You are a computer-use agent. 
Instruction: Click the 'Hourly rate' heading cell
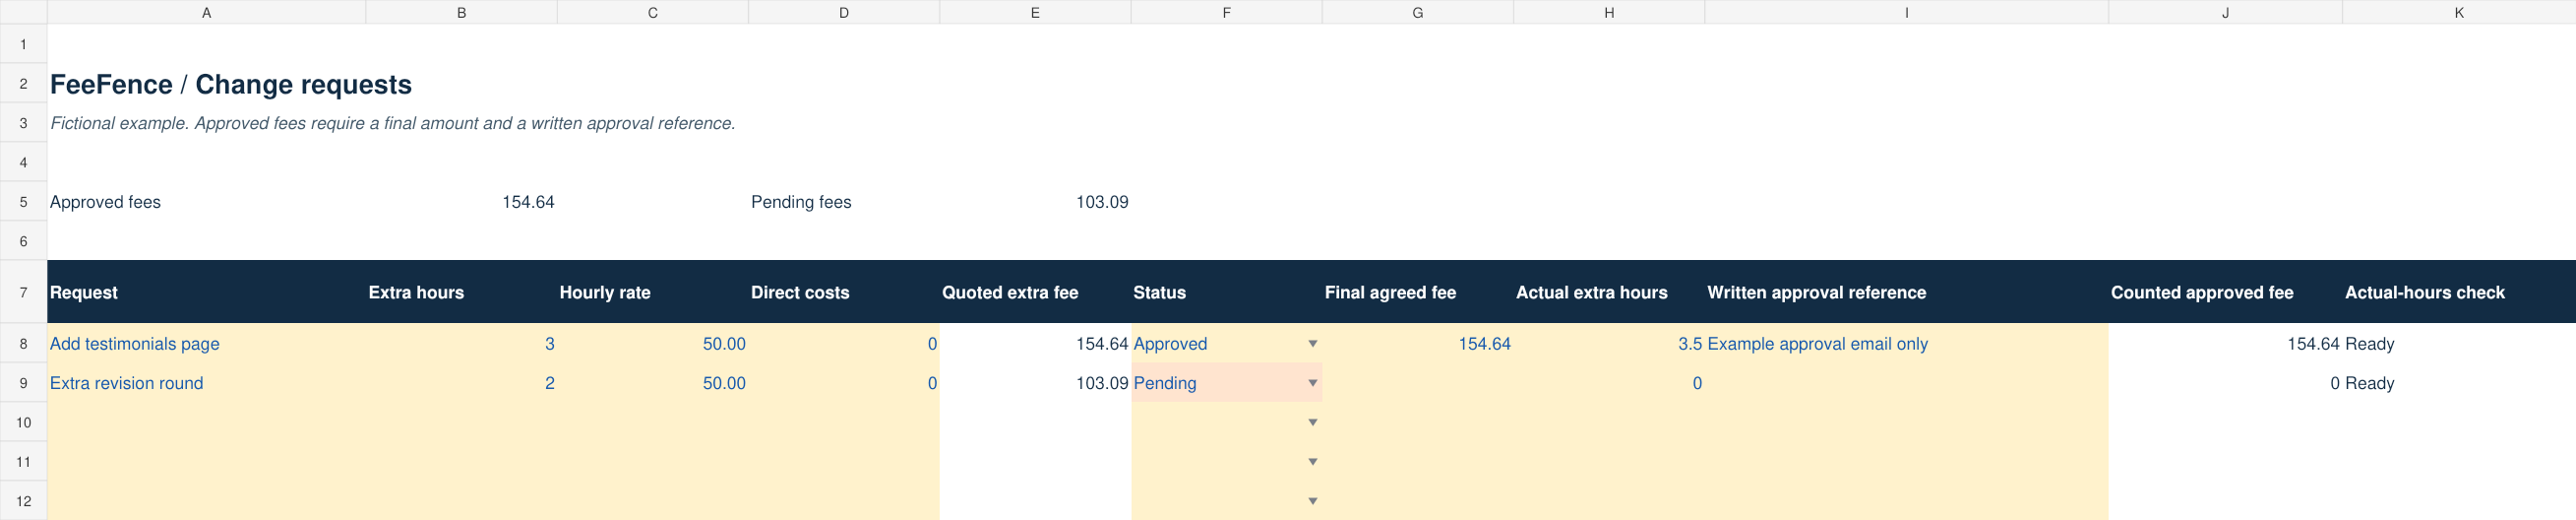click(x=652, y=292)
